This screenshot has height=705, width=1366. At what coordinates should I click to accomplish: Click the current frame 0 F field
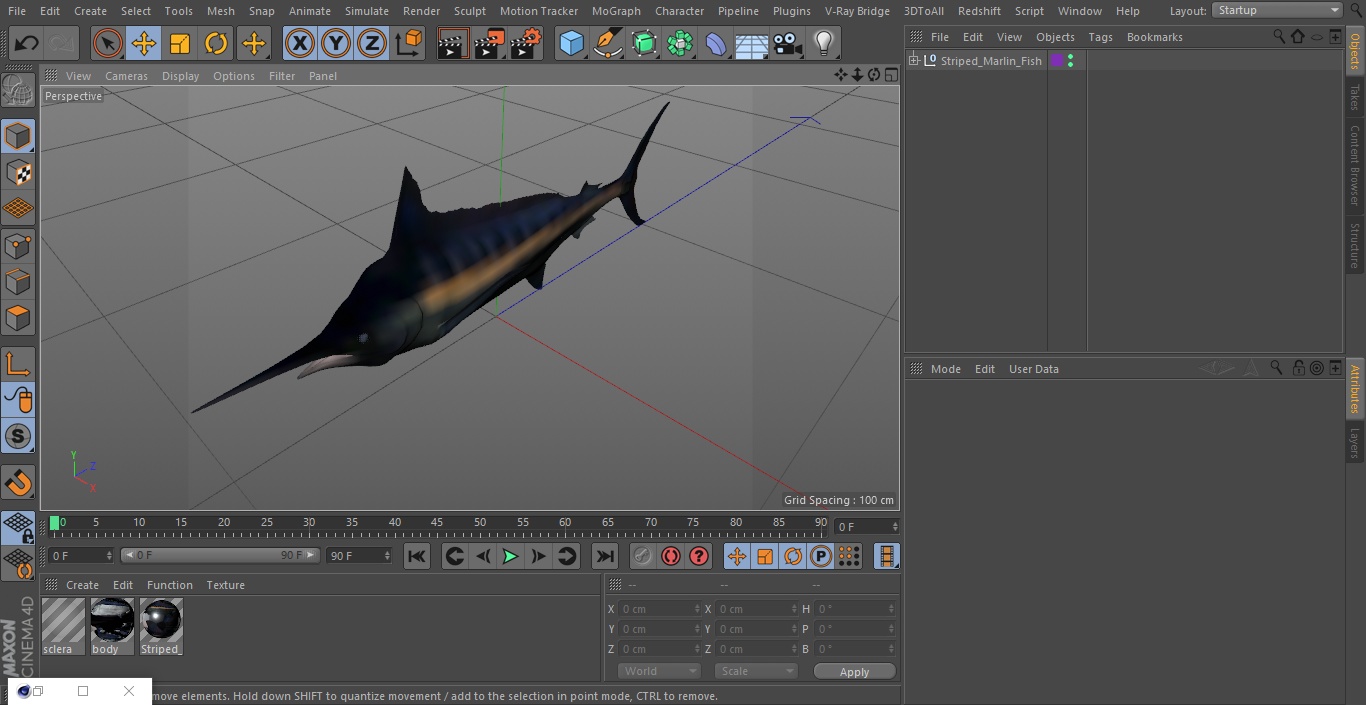click(81, 555)
